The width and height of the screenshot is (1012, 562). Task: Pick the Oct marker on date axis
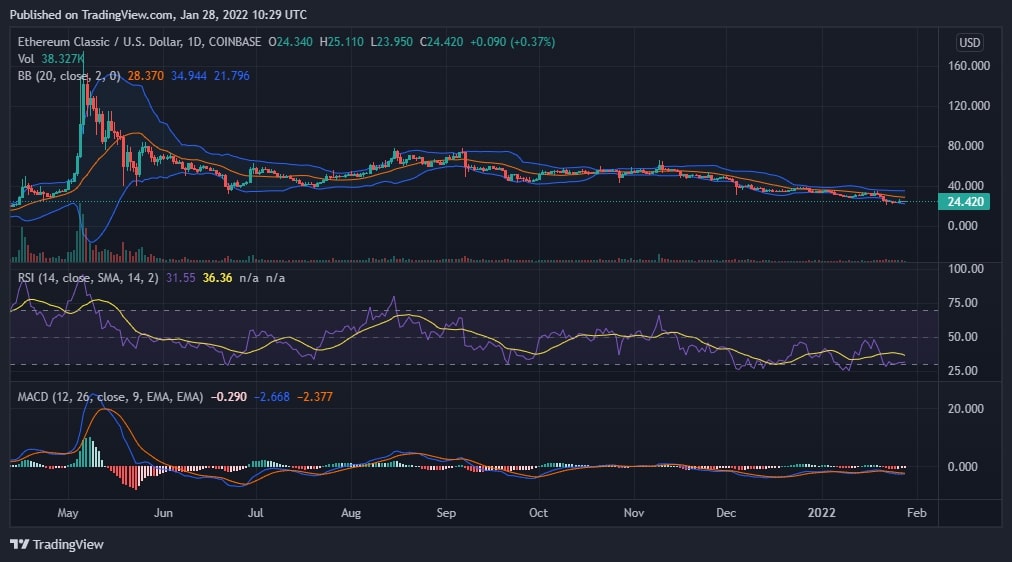coord(538,513)
